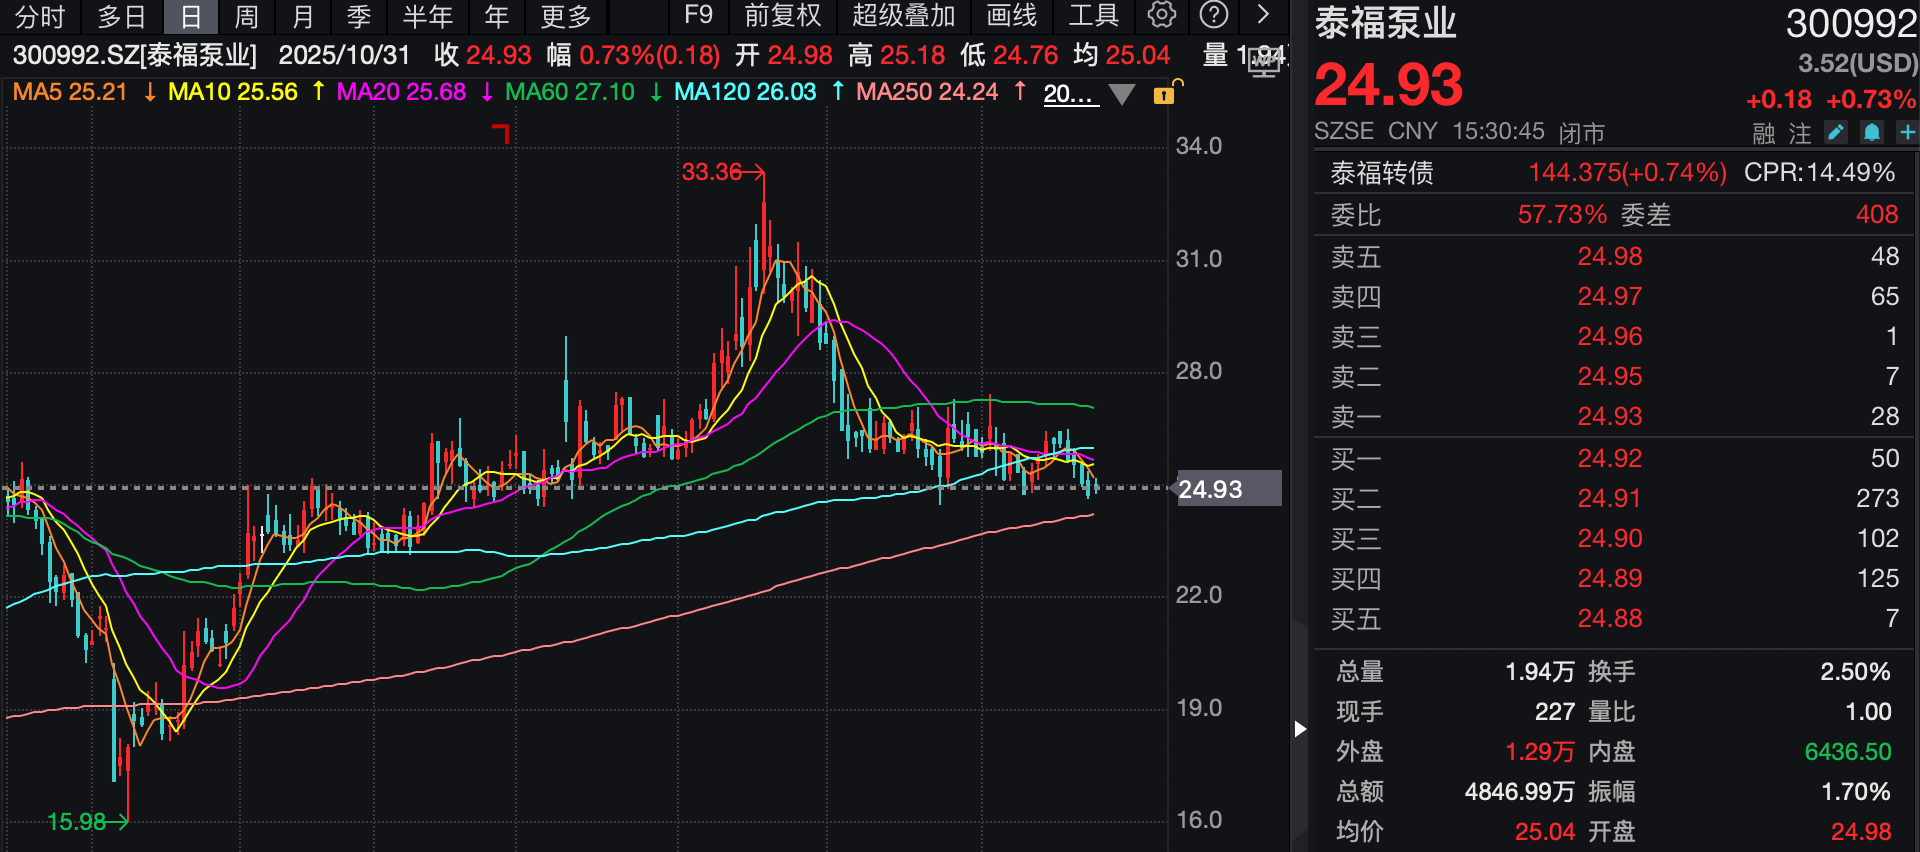Expand toolbar with right chevron arrow
Image resolution: width=1920 pixels, height=852 pixels.
click(x=1263, y=15)
